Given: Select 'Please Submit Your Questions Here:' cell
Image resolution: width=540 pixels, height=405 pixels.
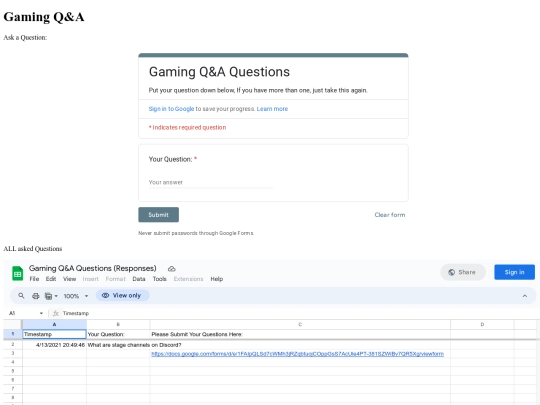Looking at the screenshot, I should tap(300, 334).
